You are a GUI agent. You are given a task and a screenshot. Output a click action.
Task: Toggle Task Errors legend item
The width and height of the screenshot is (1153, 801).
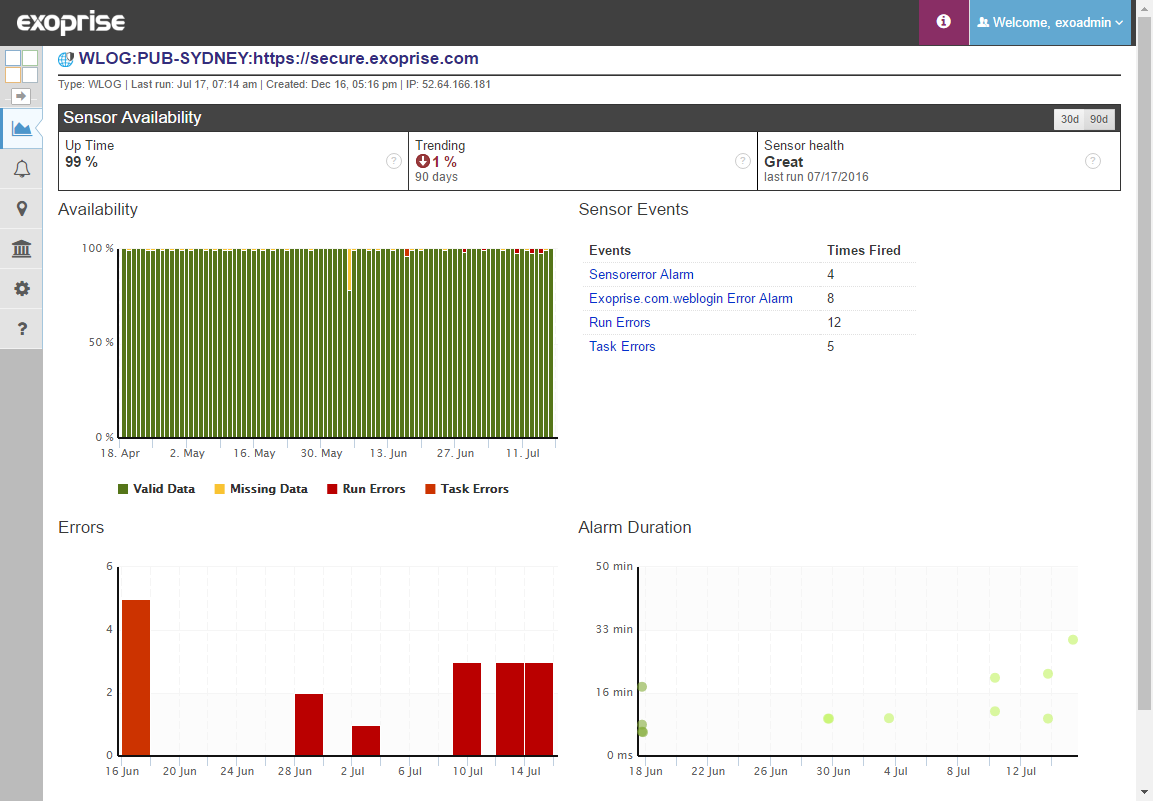click(x=467, y=489)
